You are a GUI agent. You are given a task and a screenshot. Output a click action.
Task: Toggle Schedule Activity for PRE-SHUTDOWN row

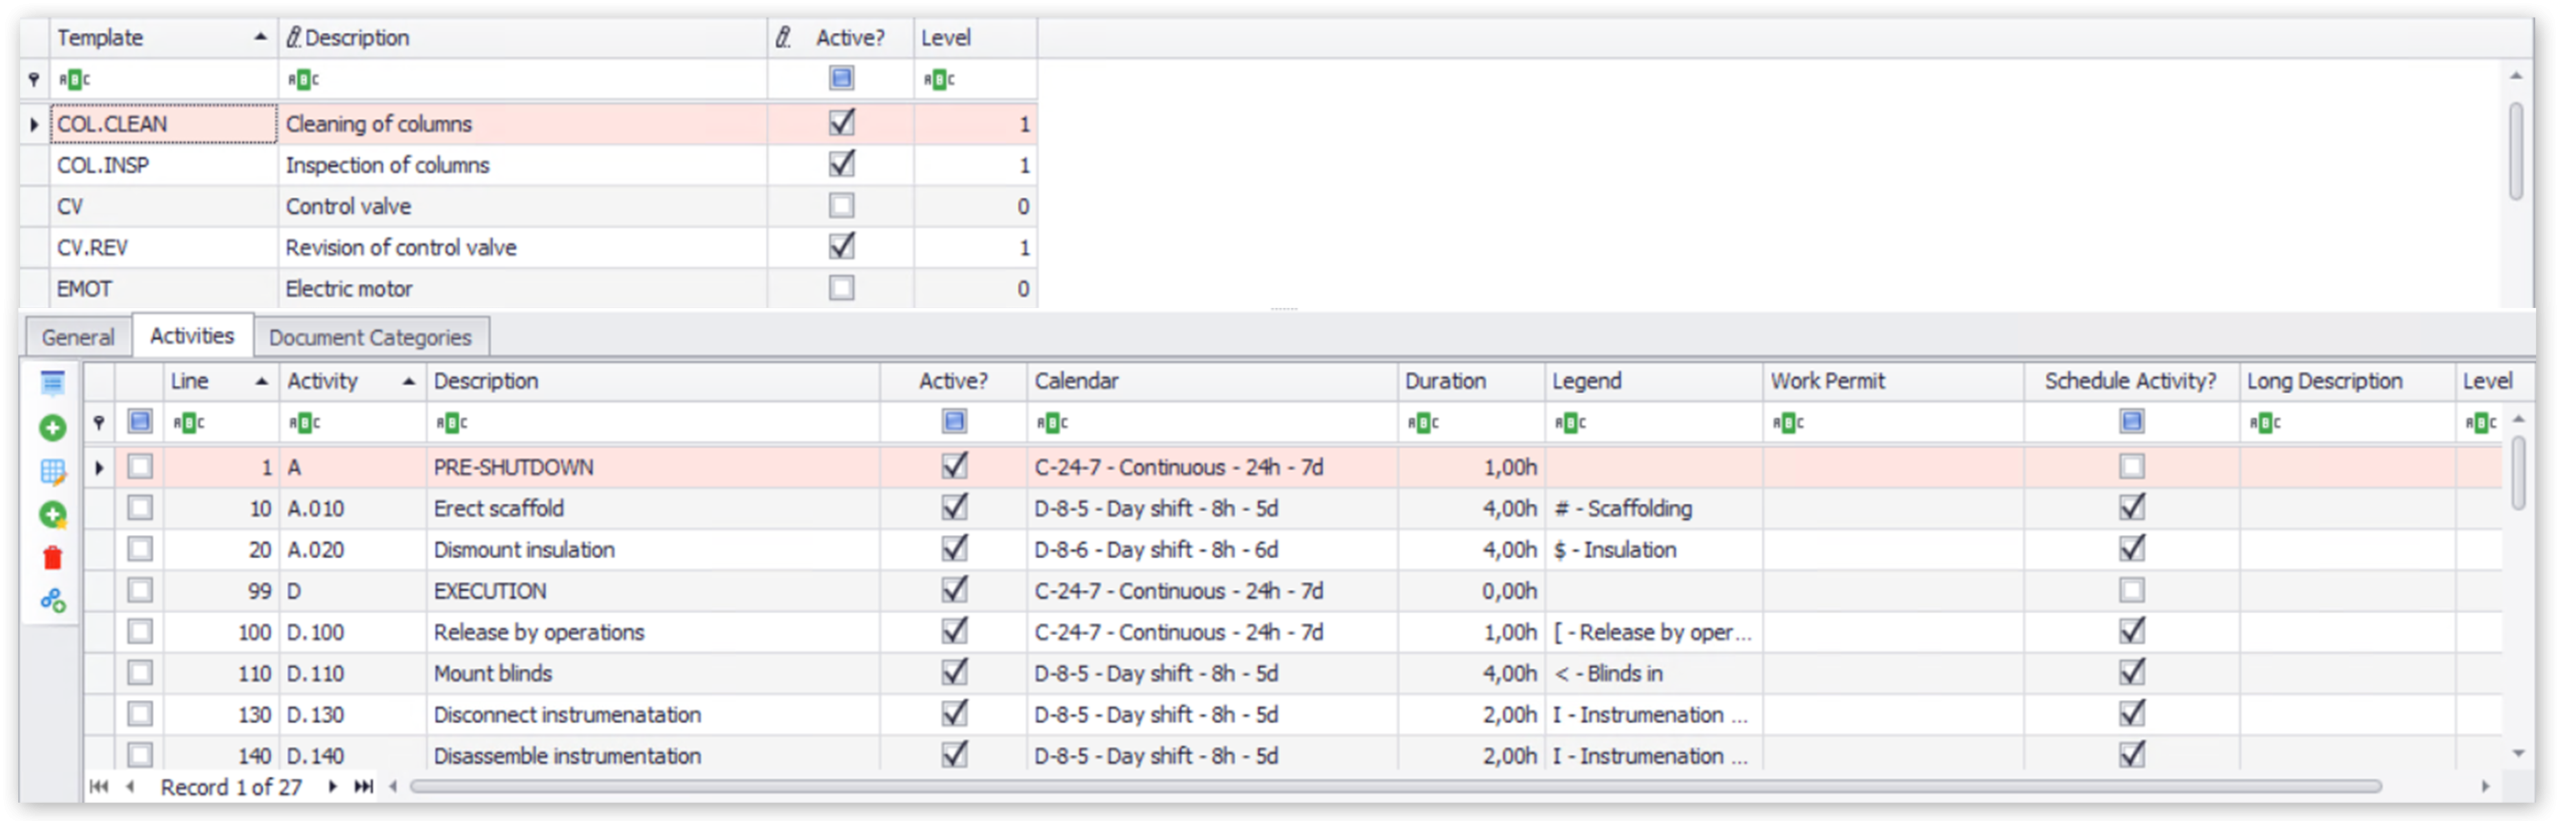[2131, 467]
